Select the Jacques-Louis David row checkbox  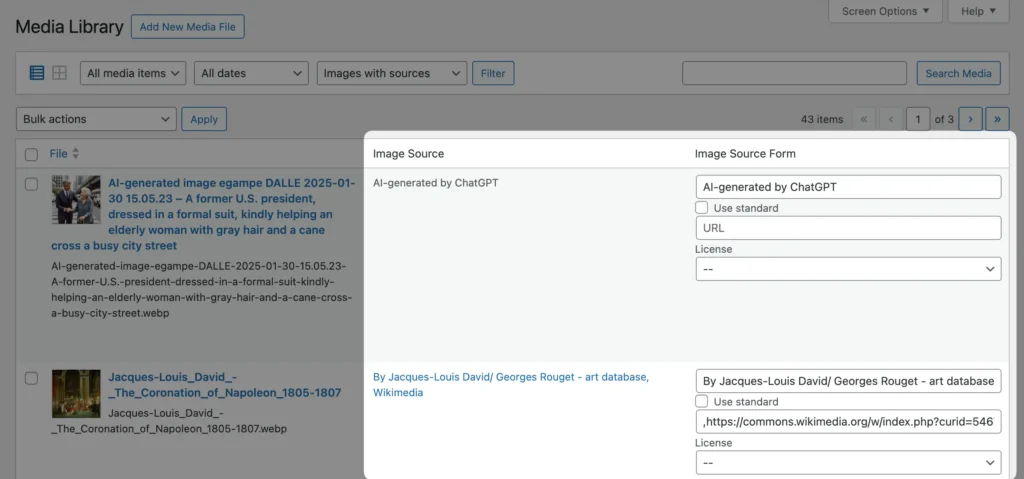pos(31,378)
